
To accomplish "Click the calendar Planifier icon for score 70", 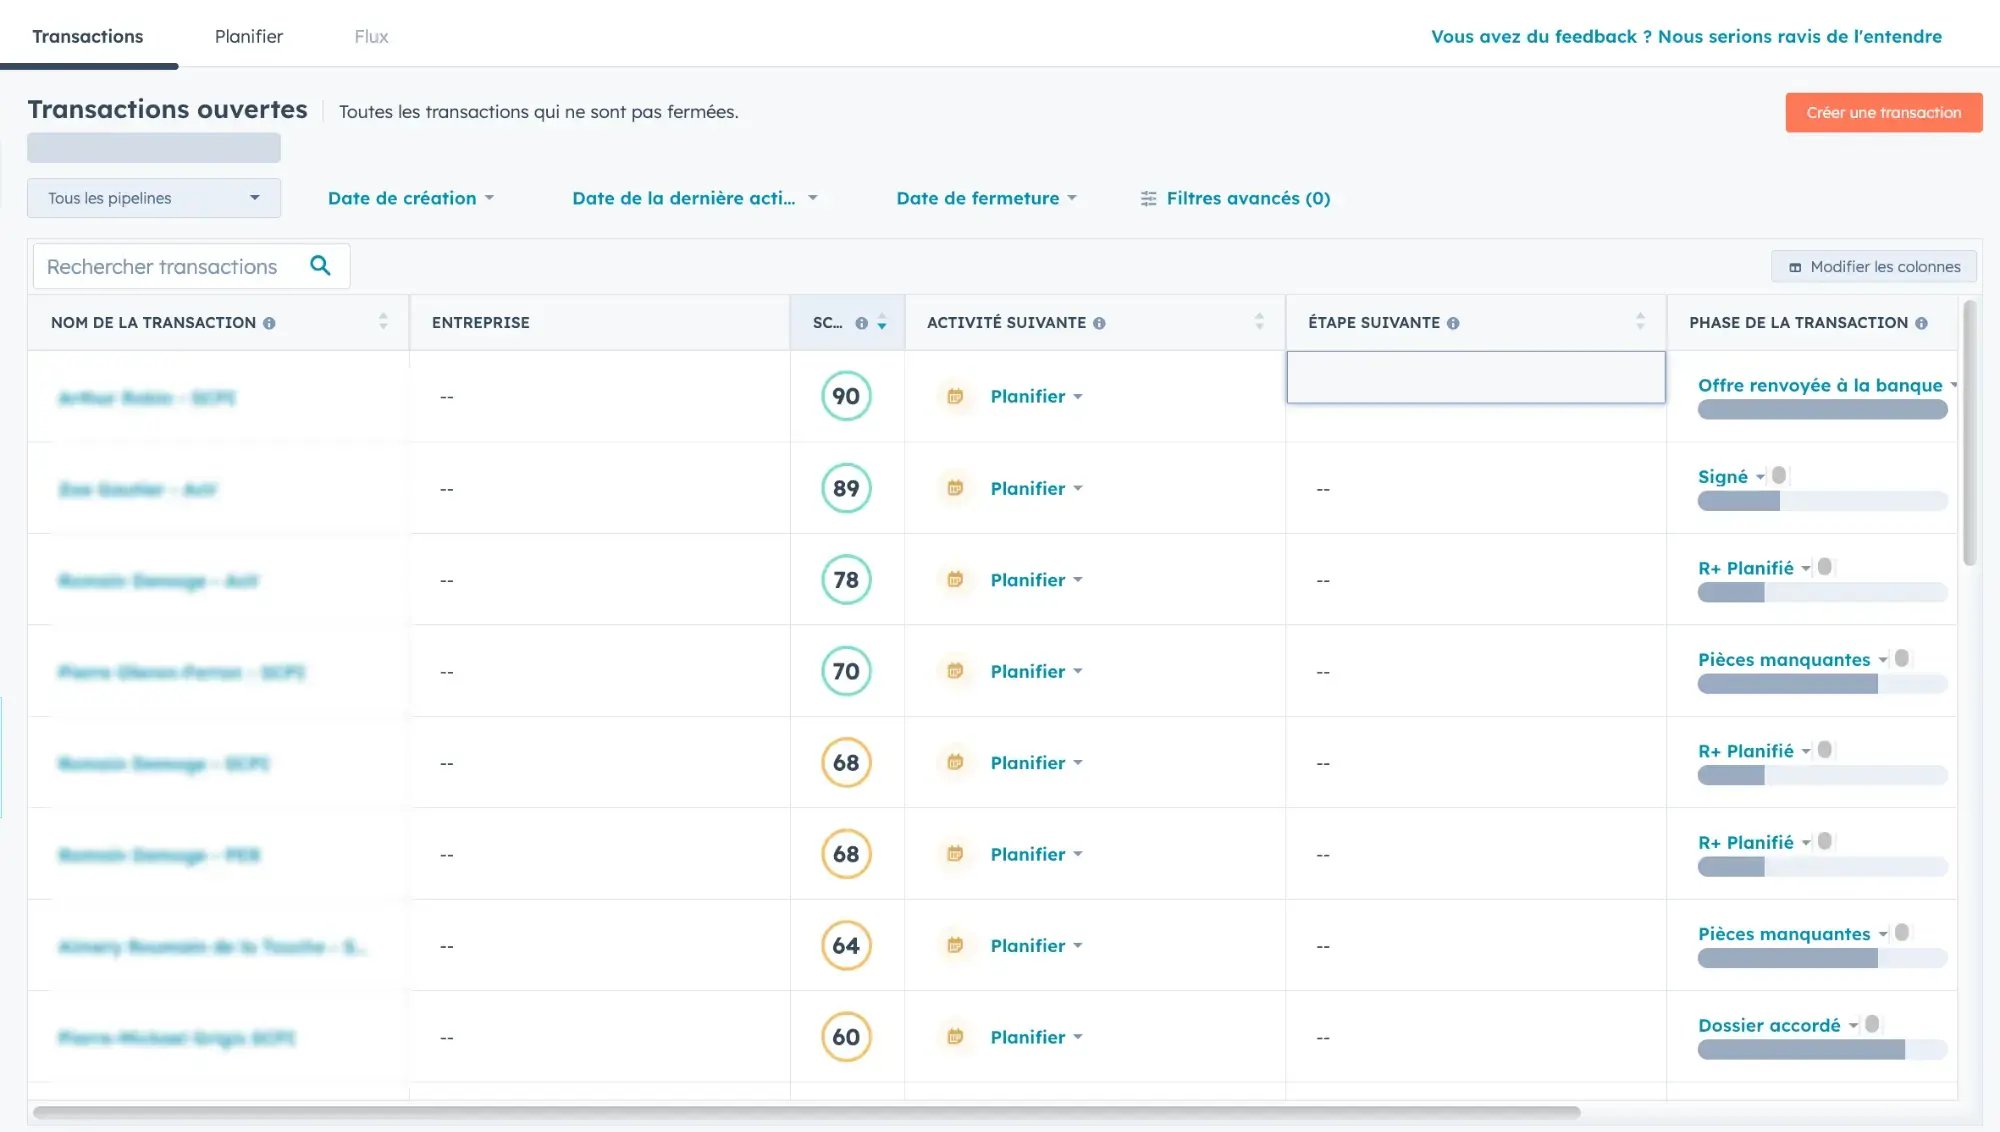I will tap(952, 672).
